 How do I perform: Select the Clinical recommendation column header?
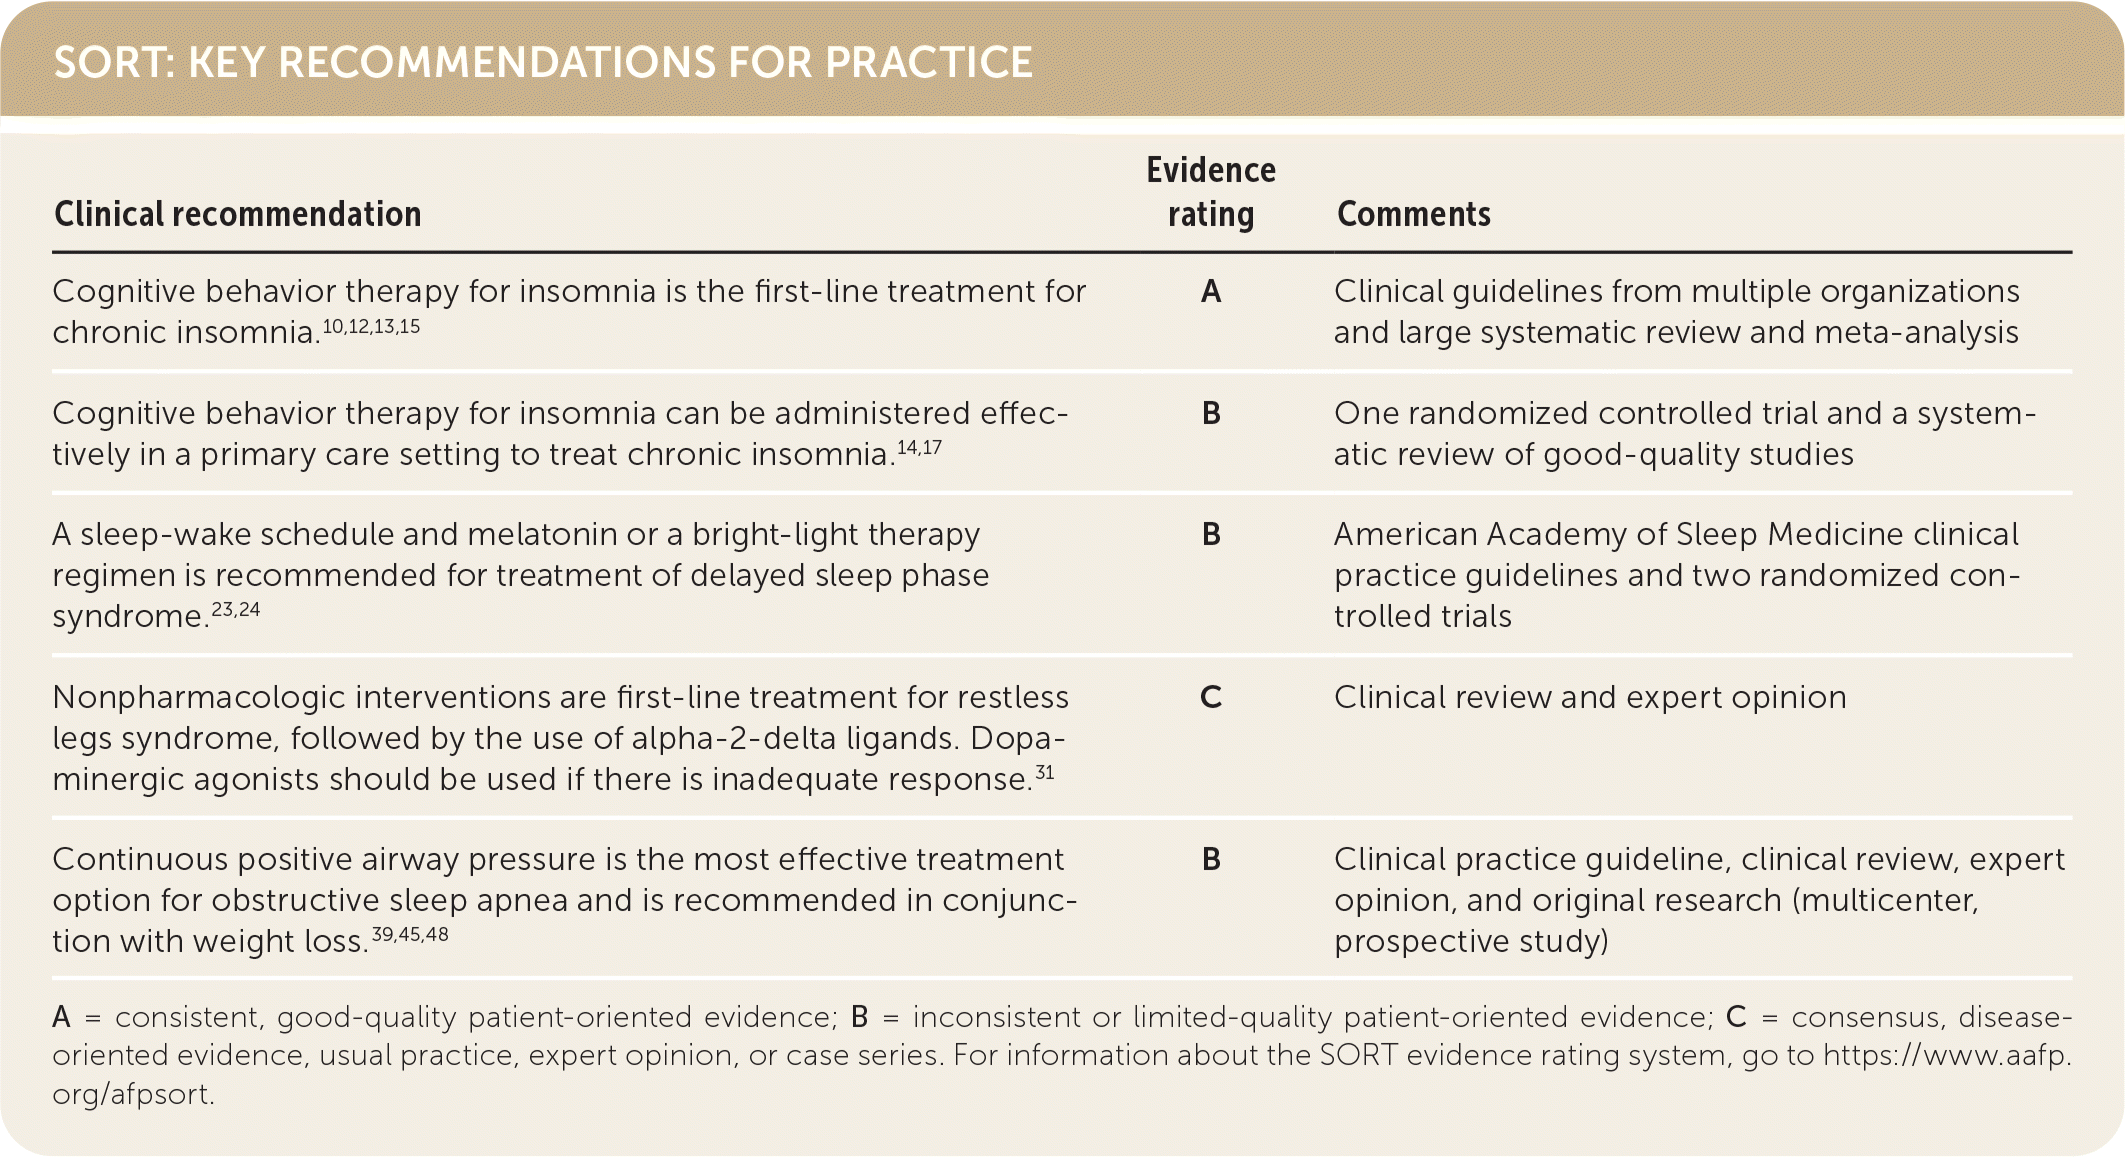coord(238,214)
